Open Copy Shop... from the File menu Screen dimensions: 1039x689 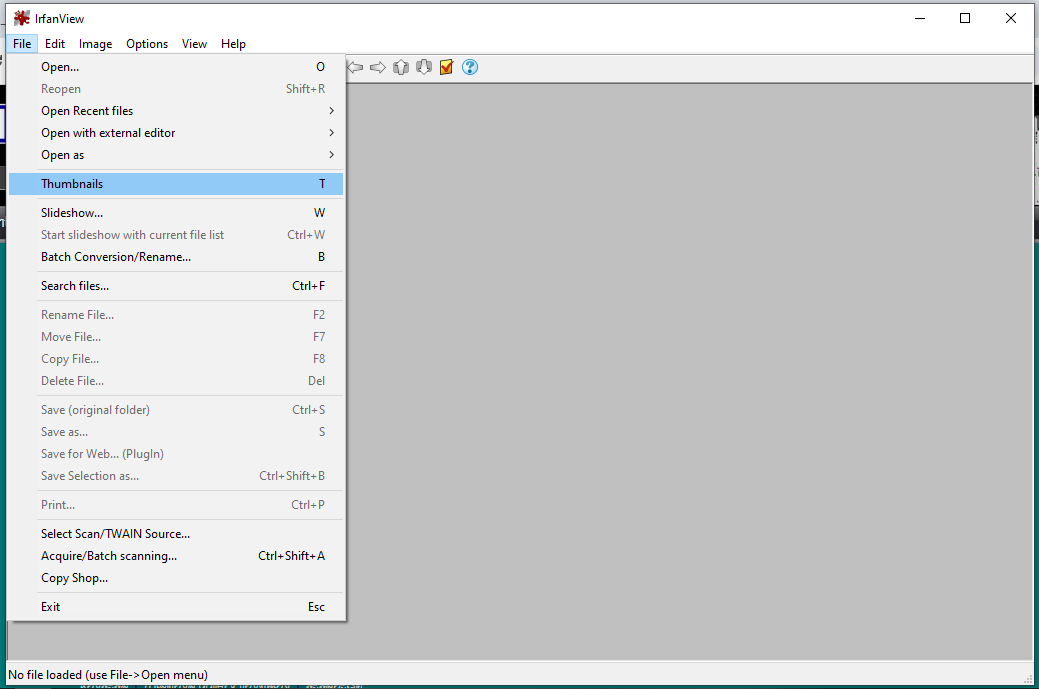(x=75, y=578)
